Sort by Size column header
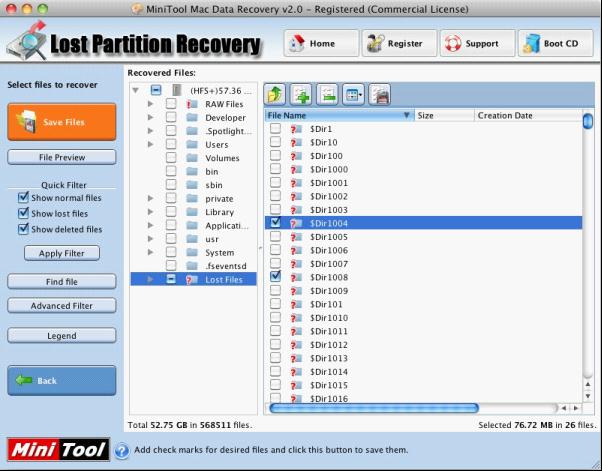This screenshot has height=471, width=602. click(445, 116)
